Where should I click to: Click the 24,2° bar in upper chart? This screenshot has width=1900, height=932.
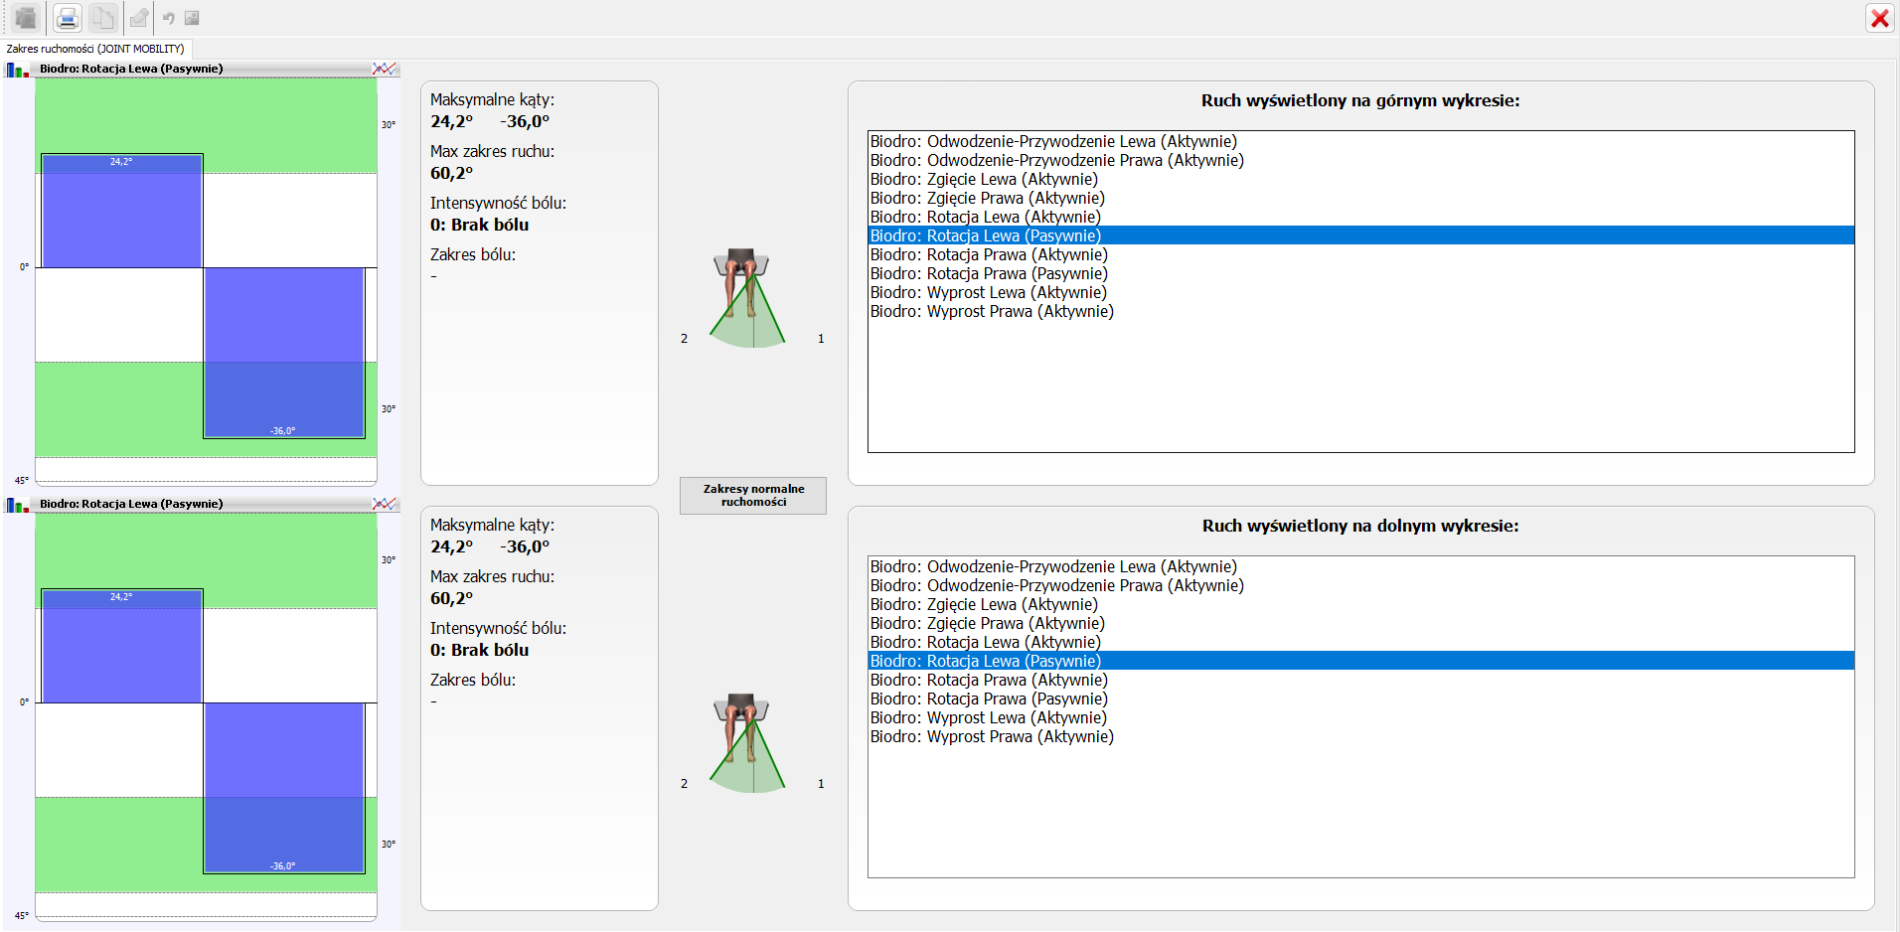click(122, 211)
